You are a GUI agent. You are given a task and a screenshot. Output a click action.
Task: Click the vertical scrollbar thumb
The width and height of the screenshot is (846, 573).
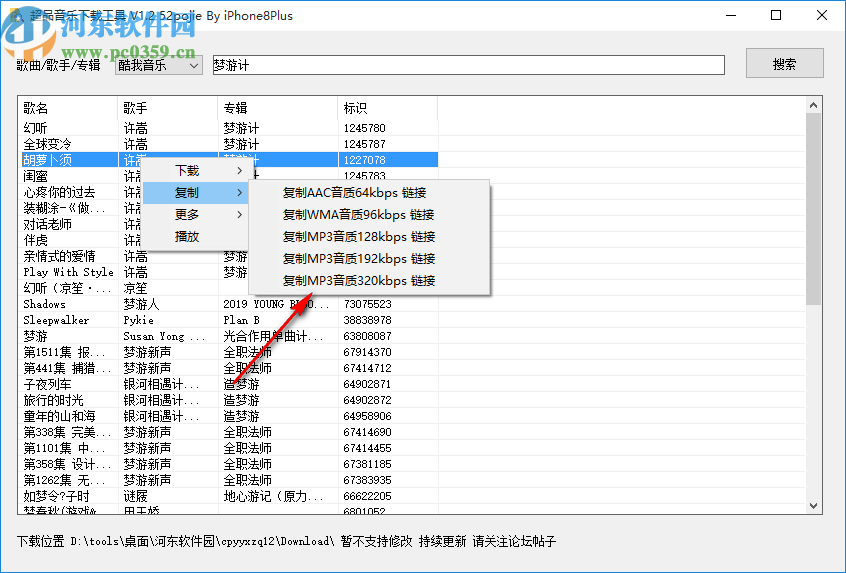pos(814,209)
